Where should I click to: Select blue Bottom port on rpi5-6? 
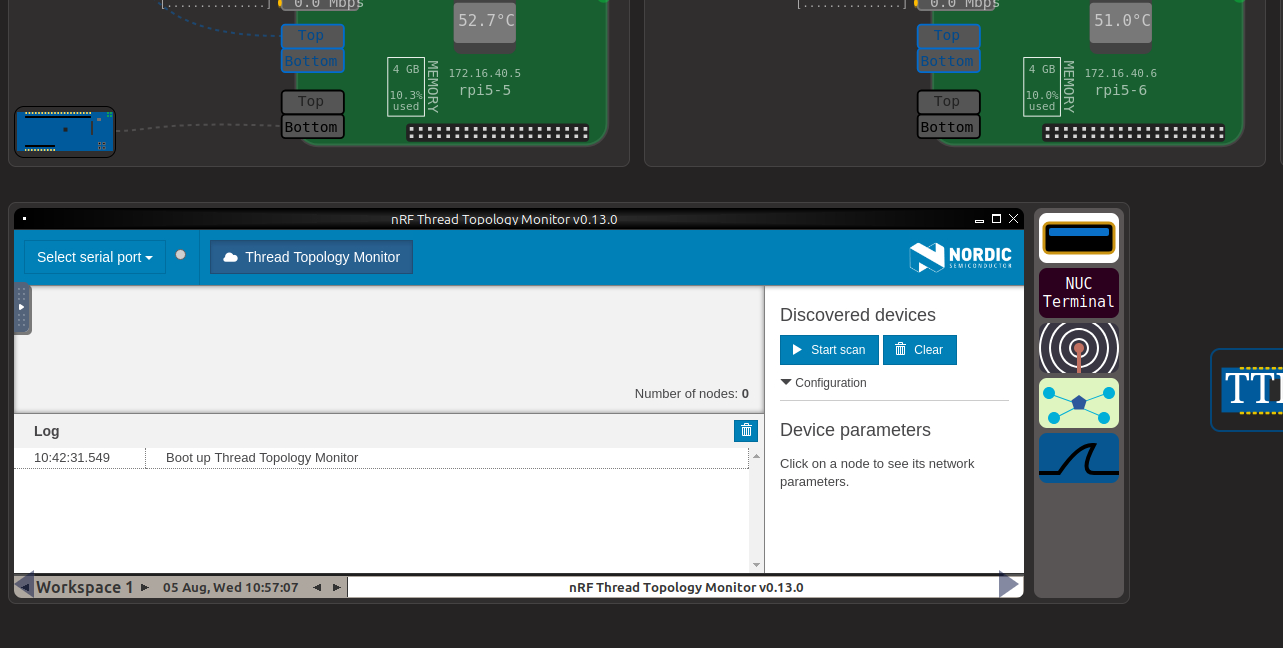(948, 61)
